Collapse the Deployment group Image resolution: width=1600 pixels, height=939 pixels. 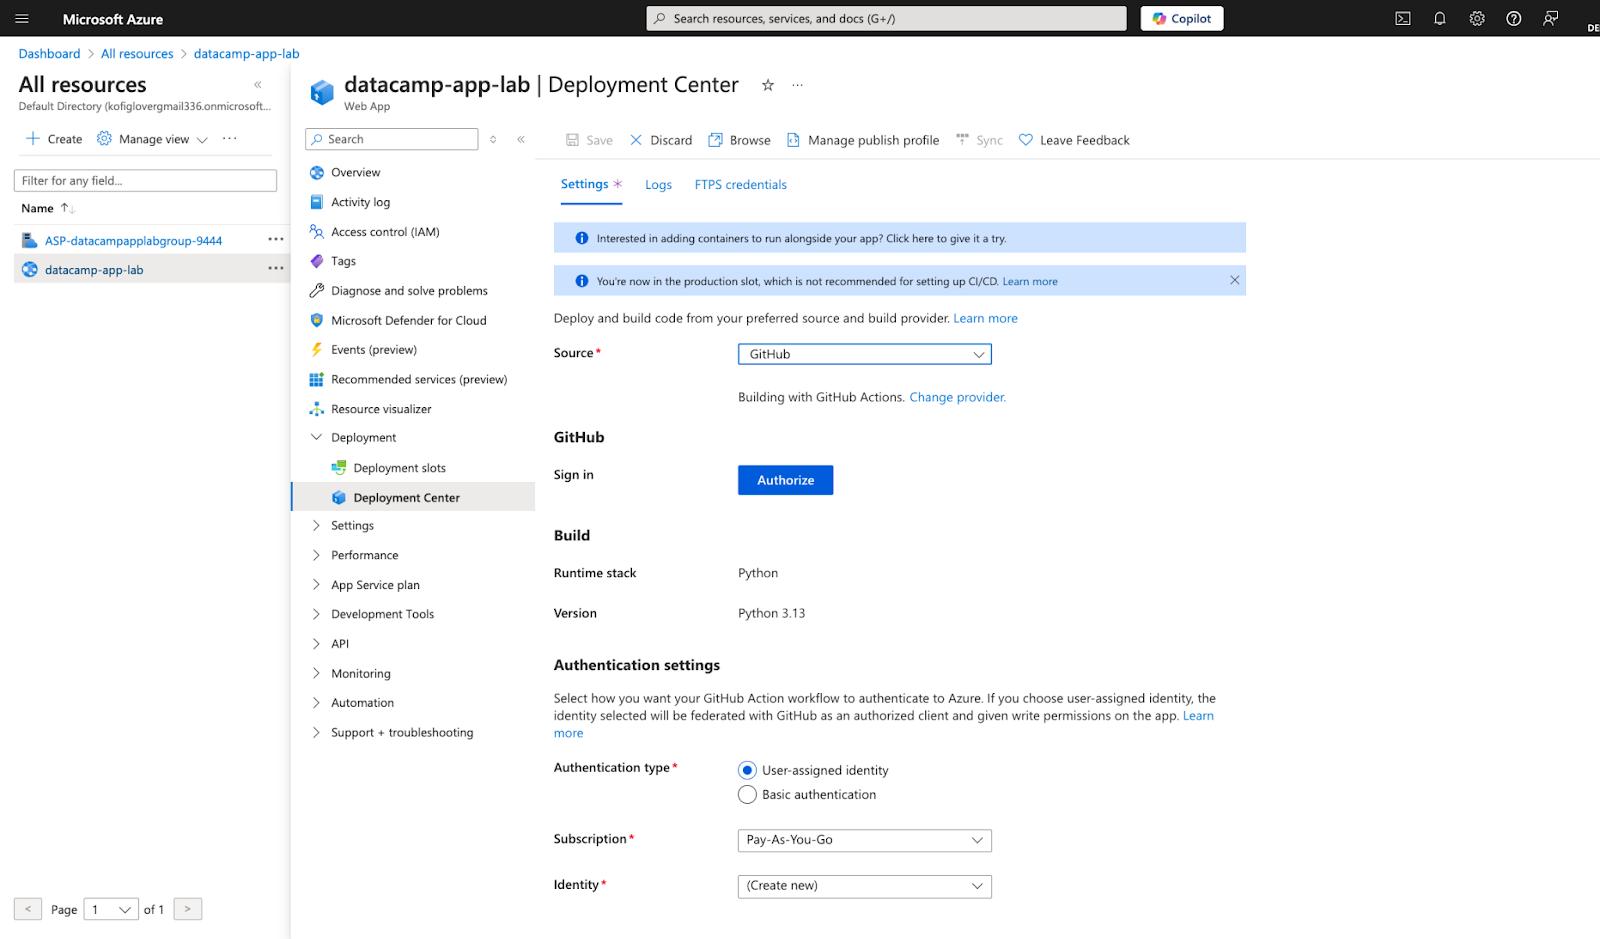click(316, 437)
